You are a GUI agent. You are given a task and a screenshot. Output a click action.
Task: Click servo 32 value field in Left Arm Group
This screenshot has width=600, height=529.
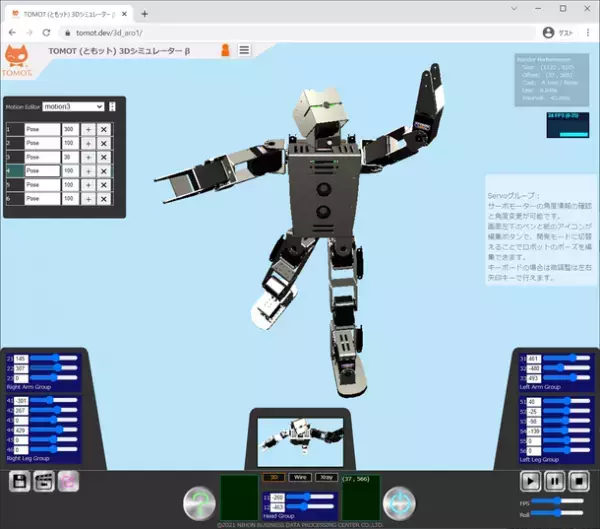tap(534, 369)
